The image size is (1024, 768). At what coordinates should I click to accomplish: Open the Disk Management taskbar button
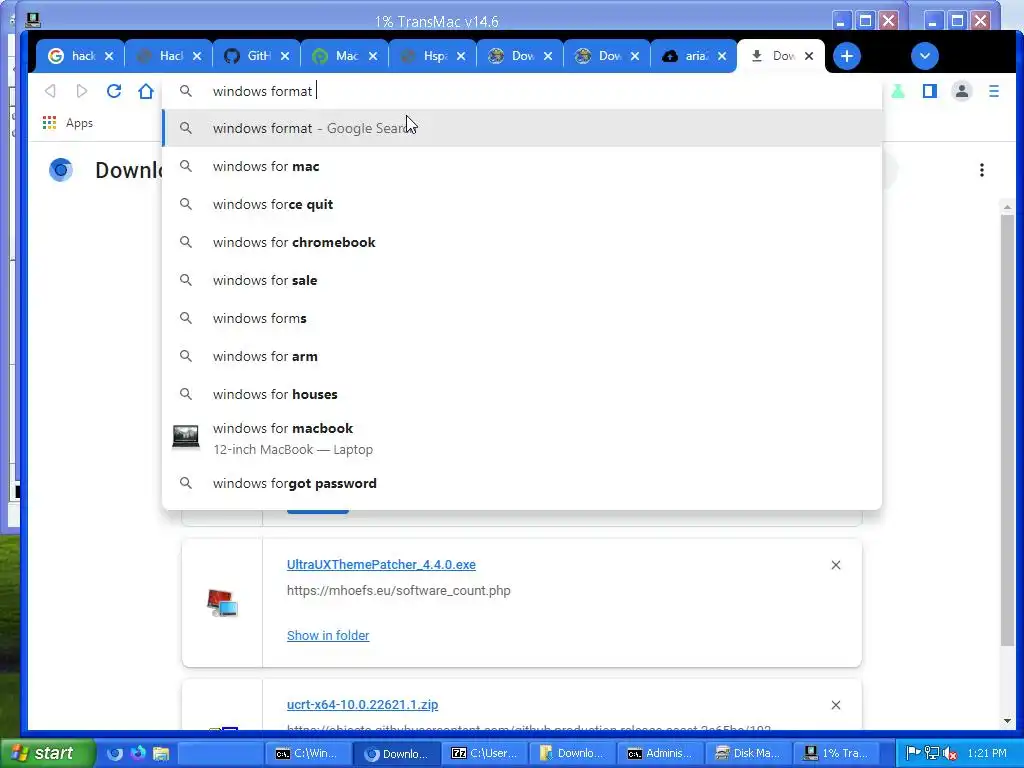coord(748,753)
